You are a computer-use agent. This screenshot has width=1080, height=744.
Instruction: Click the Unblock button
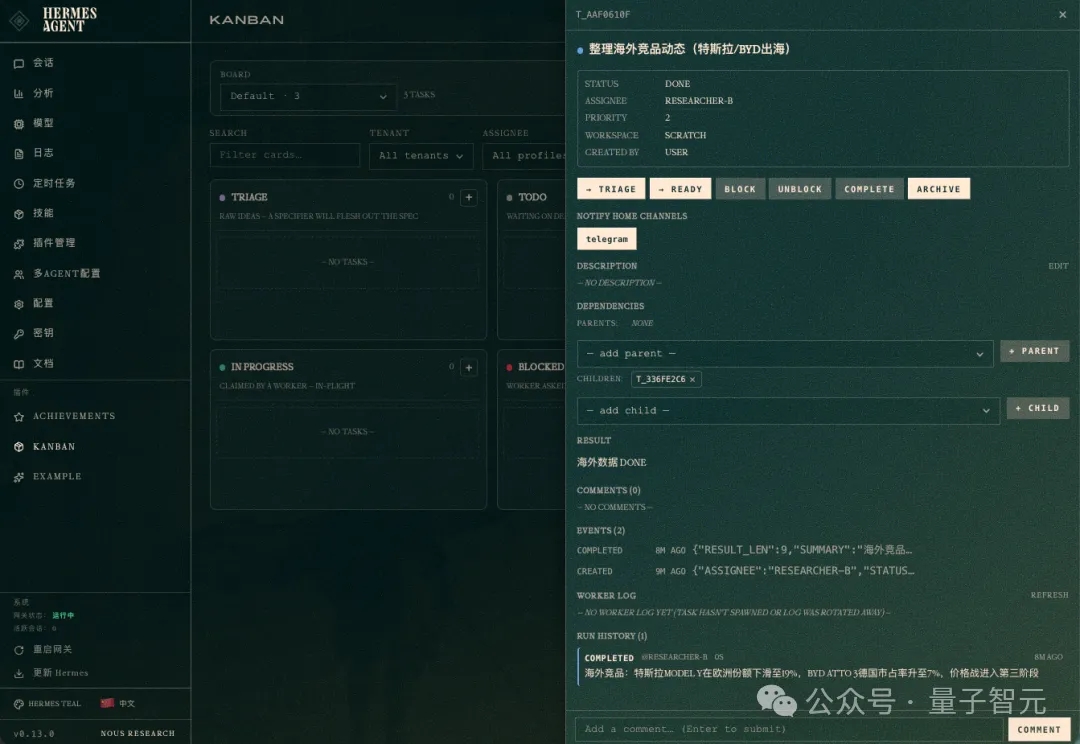point(800,189)
